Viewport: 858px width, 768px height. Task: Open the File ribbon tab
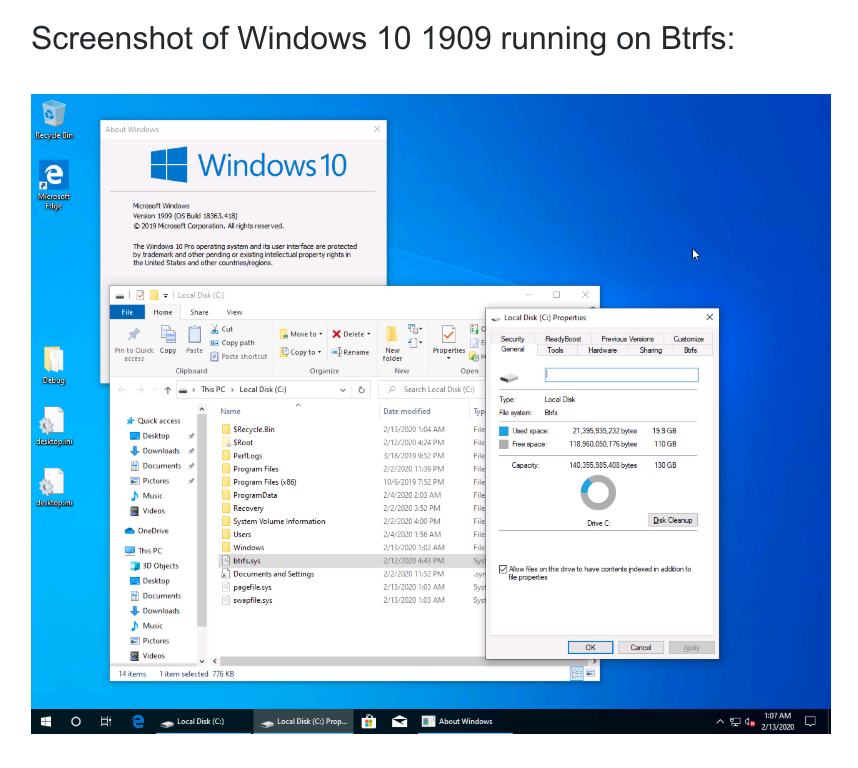click(x=127, y=312)
